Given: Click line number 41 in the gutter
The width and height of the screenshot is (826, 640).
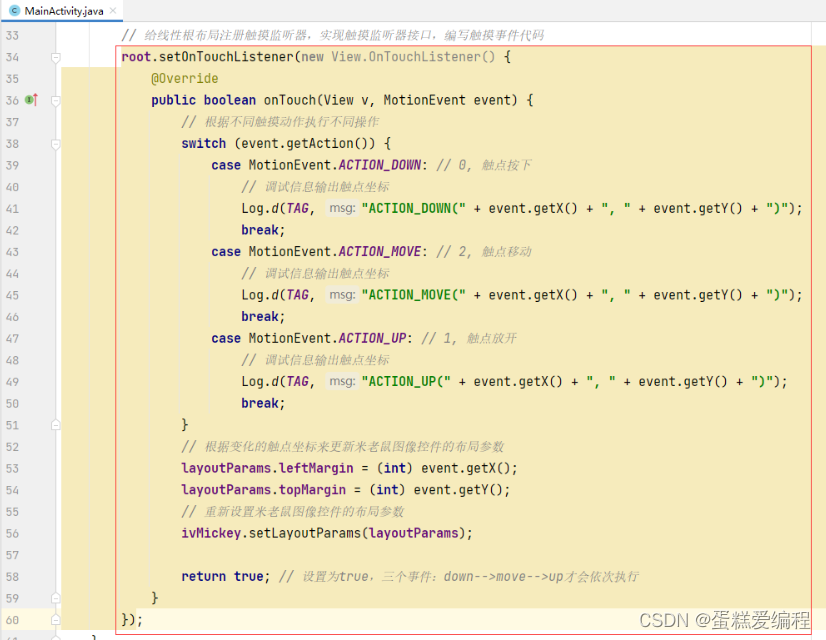Looking at the screenshot, I should click(12, 209).
